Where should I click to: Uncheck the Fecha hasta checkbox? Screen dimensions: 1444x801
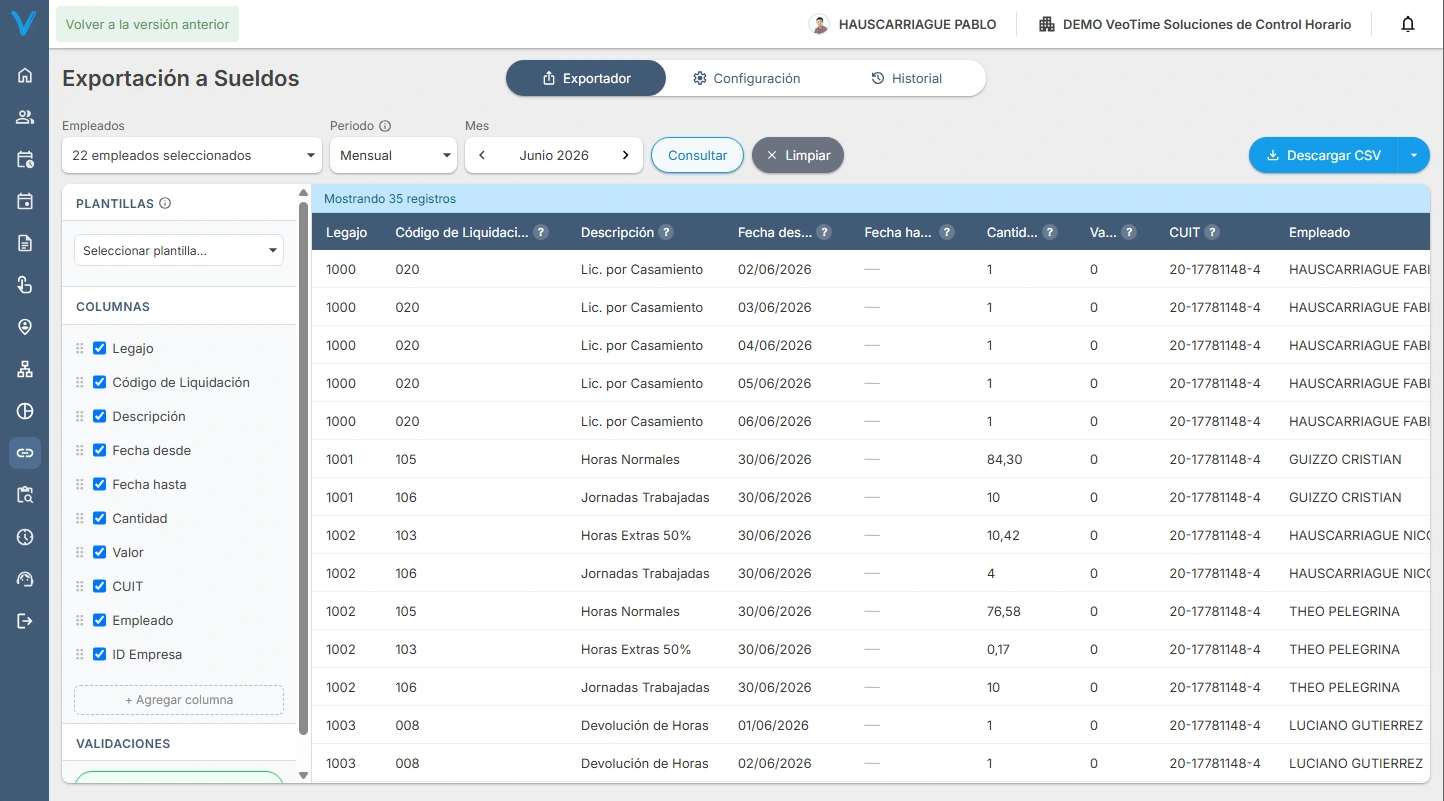[x=99, y=484]
